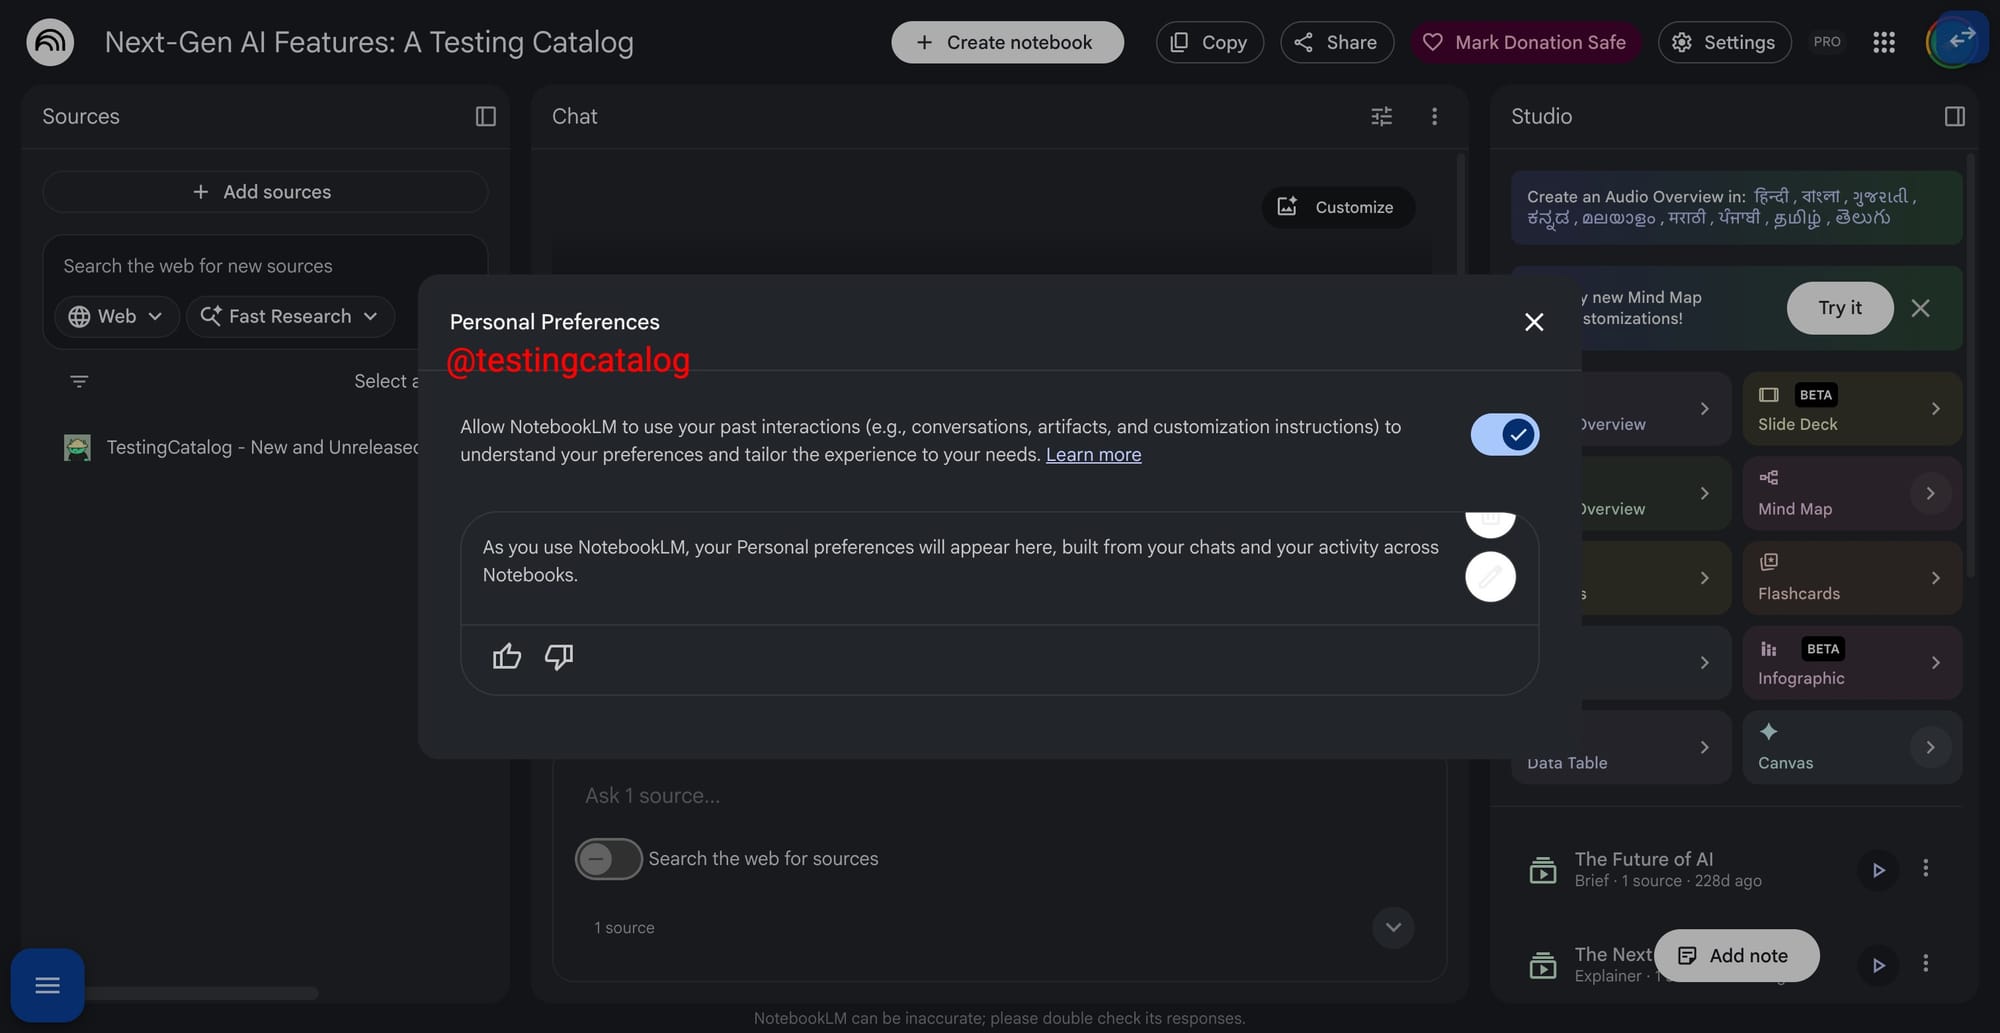Play The Future of AI overview
Viewport: 2000px width, 1033px height.
[x=1878, y=870]
